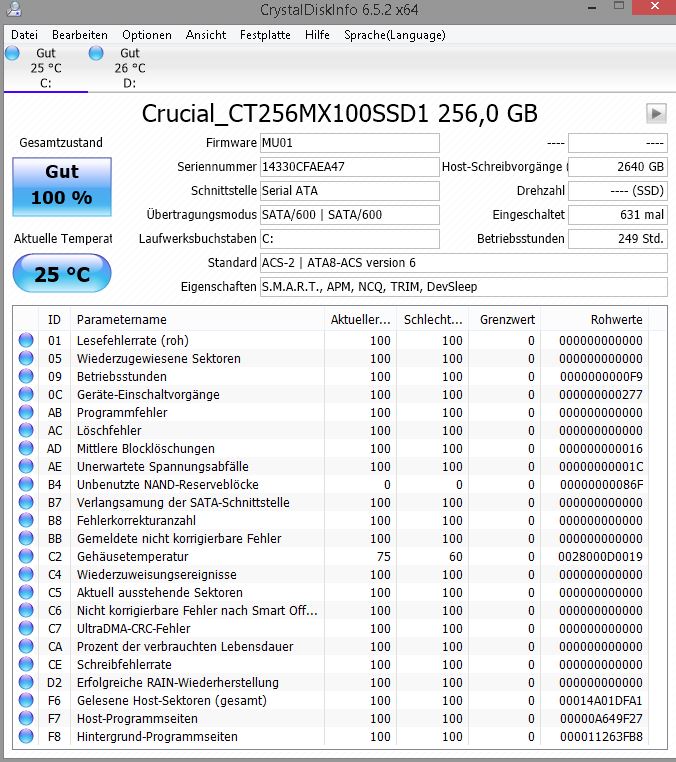676x762 pixels.
Task: Click the Gut 100 % health status button
Action: coord(62,187)
